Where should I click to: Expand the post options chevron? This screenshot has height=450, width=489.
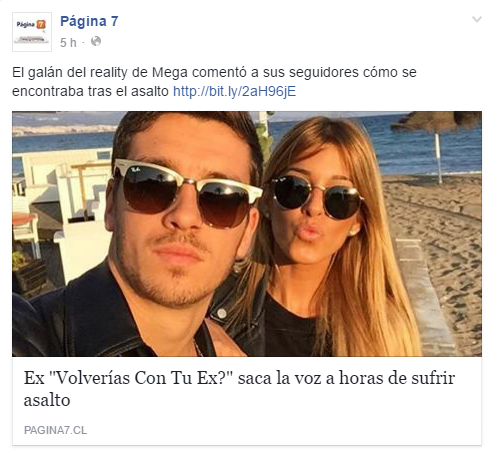click(x=477, y=20)
